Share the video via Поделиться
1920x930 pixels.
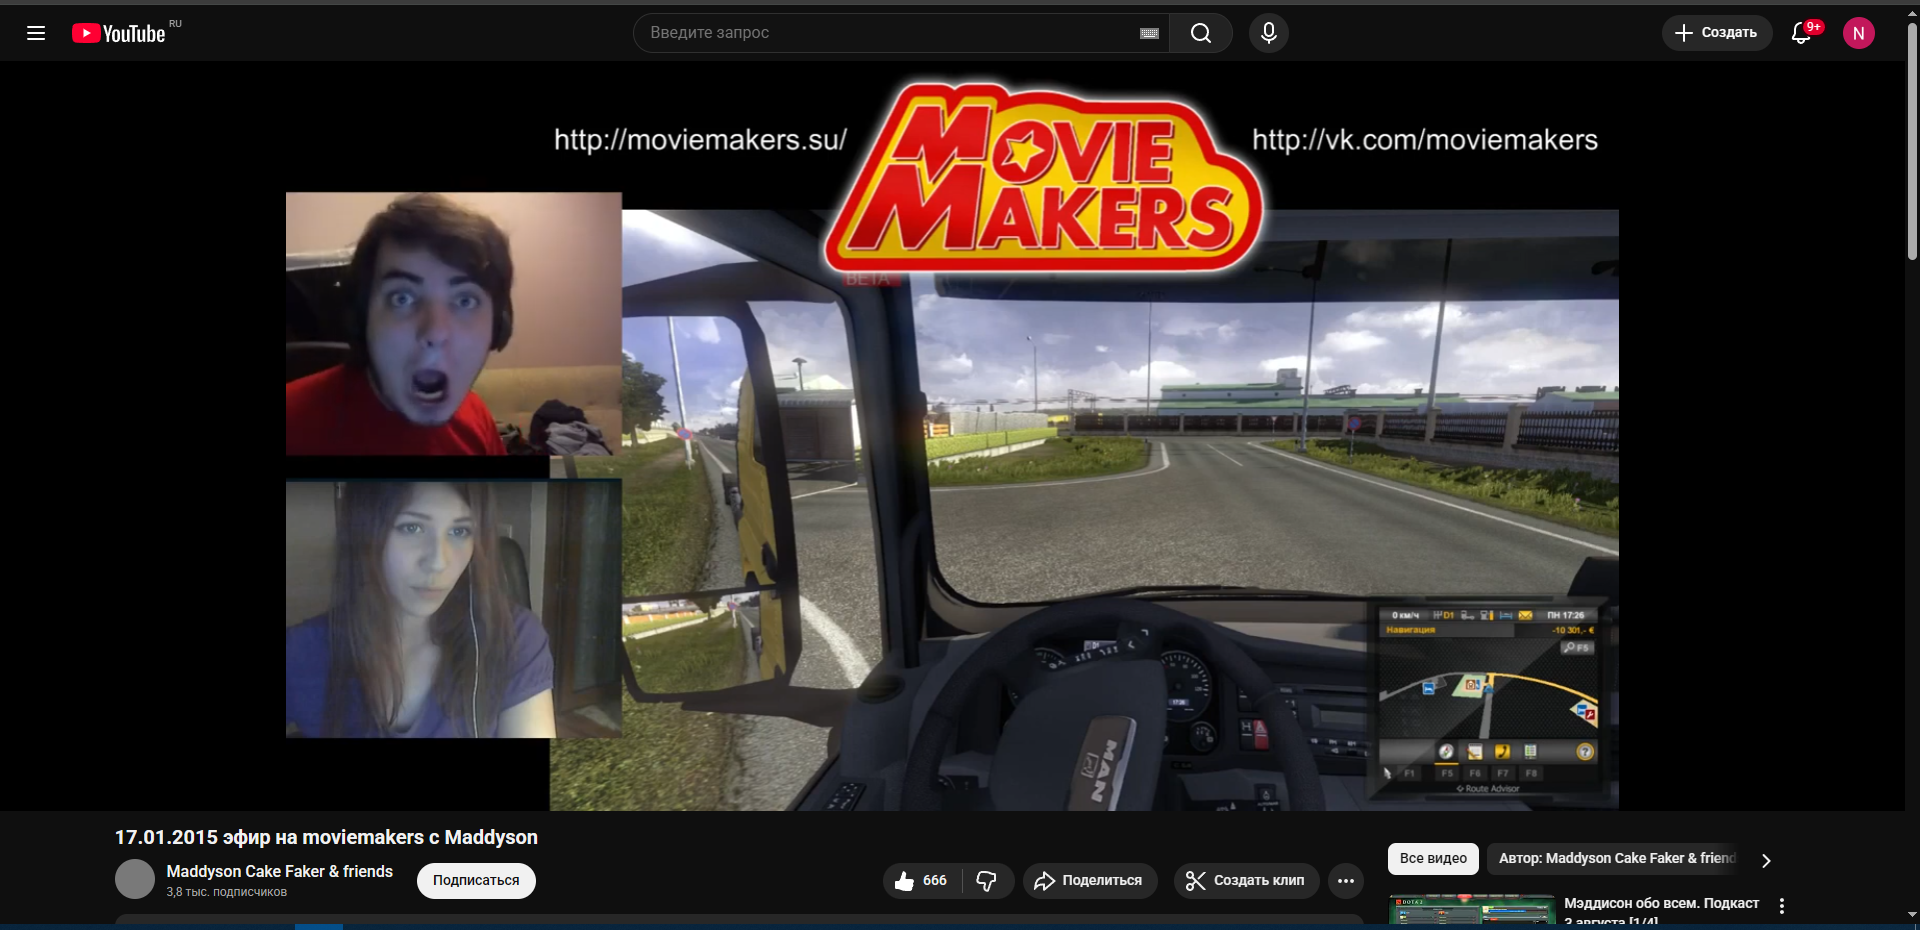click(x=1089, y=881)
